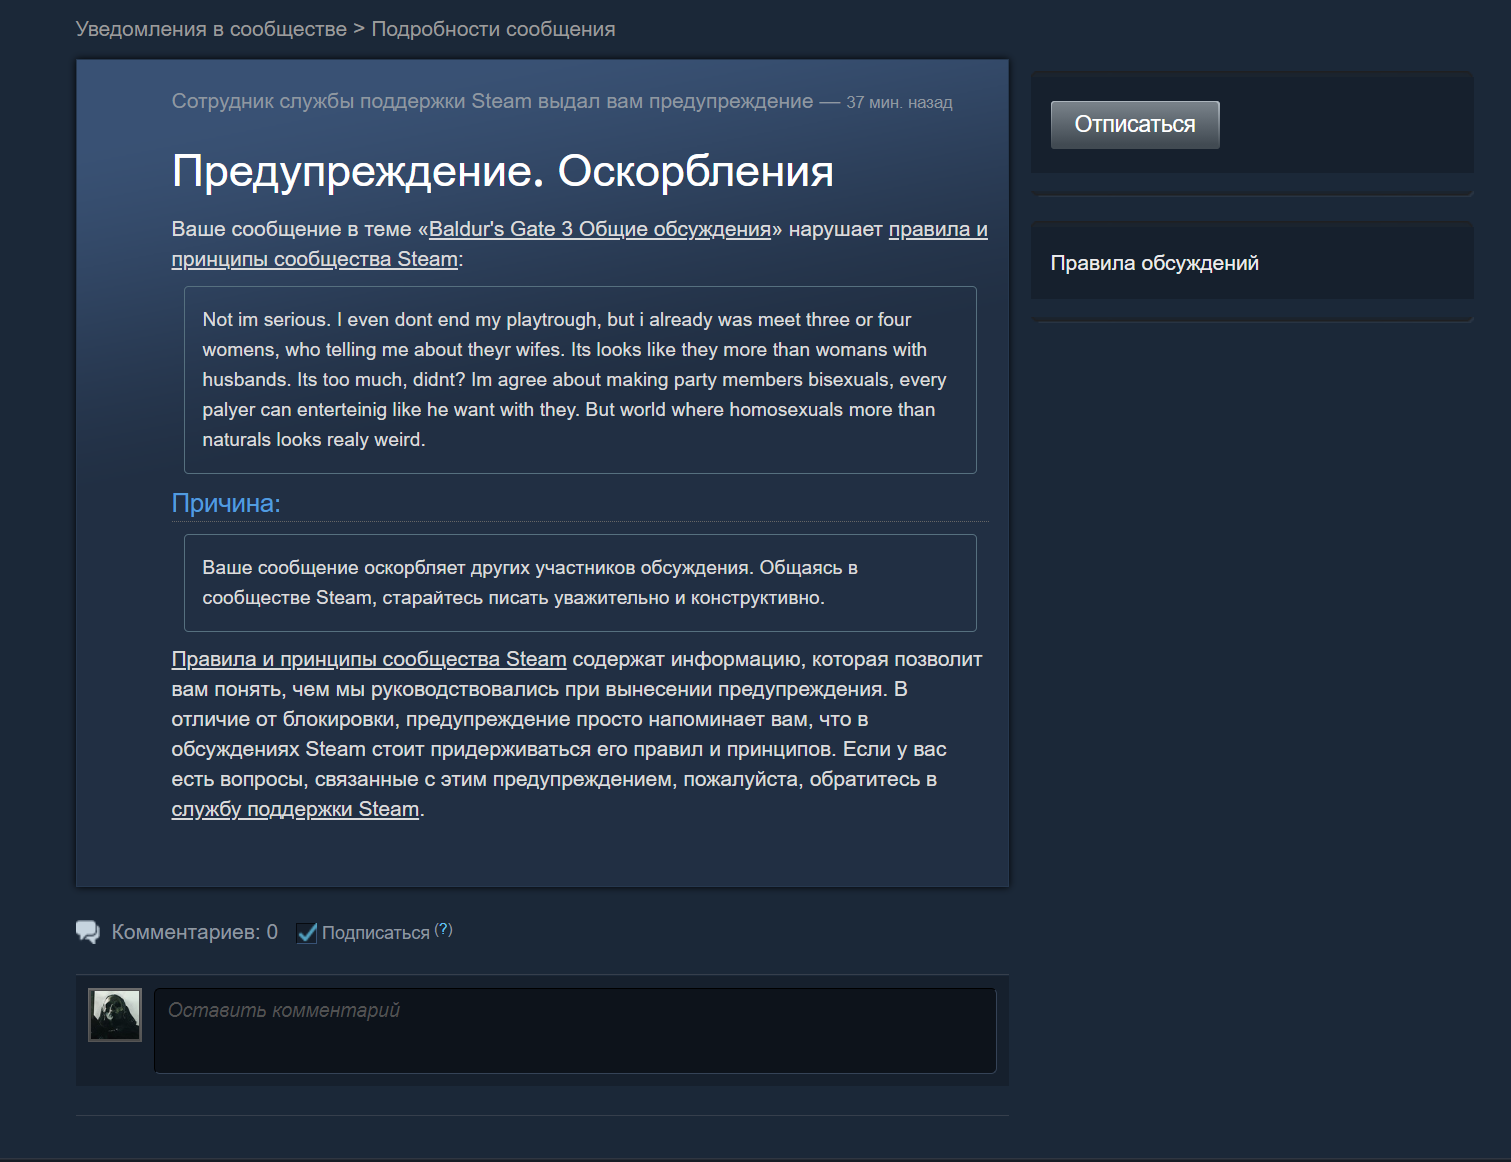Click the comments speech bubble icon
The width and height of the screenshot is (1511, 1162).
[x=88, y=932]
